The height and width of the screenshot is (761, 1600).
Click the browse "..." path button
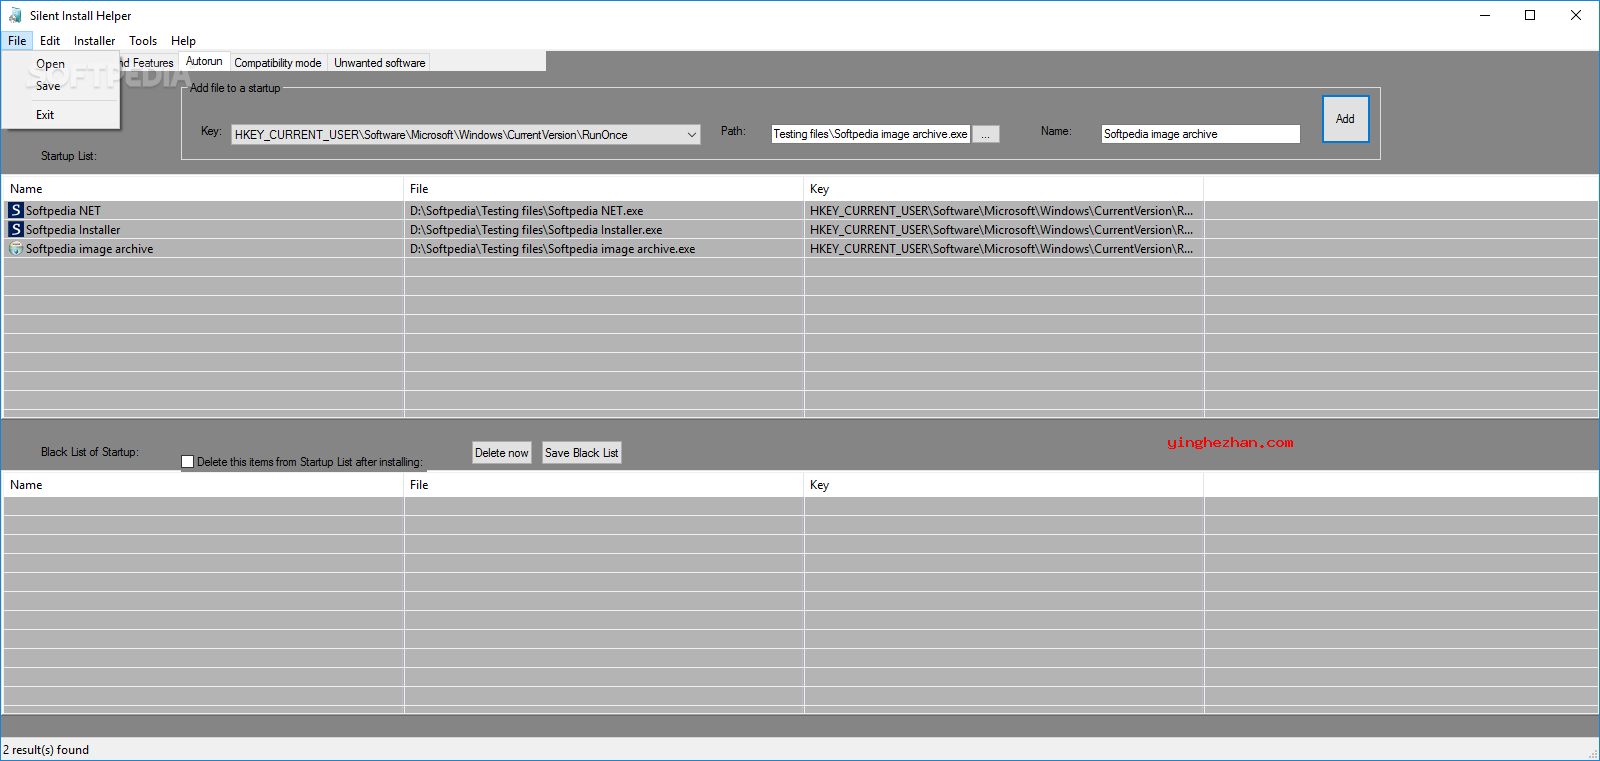(985, 134)
